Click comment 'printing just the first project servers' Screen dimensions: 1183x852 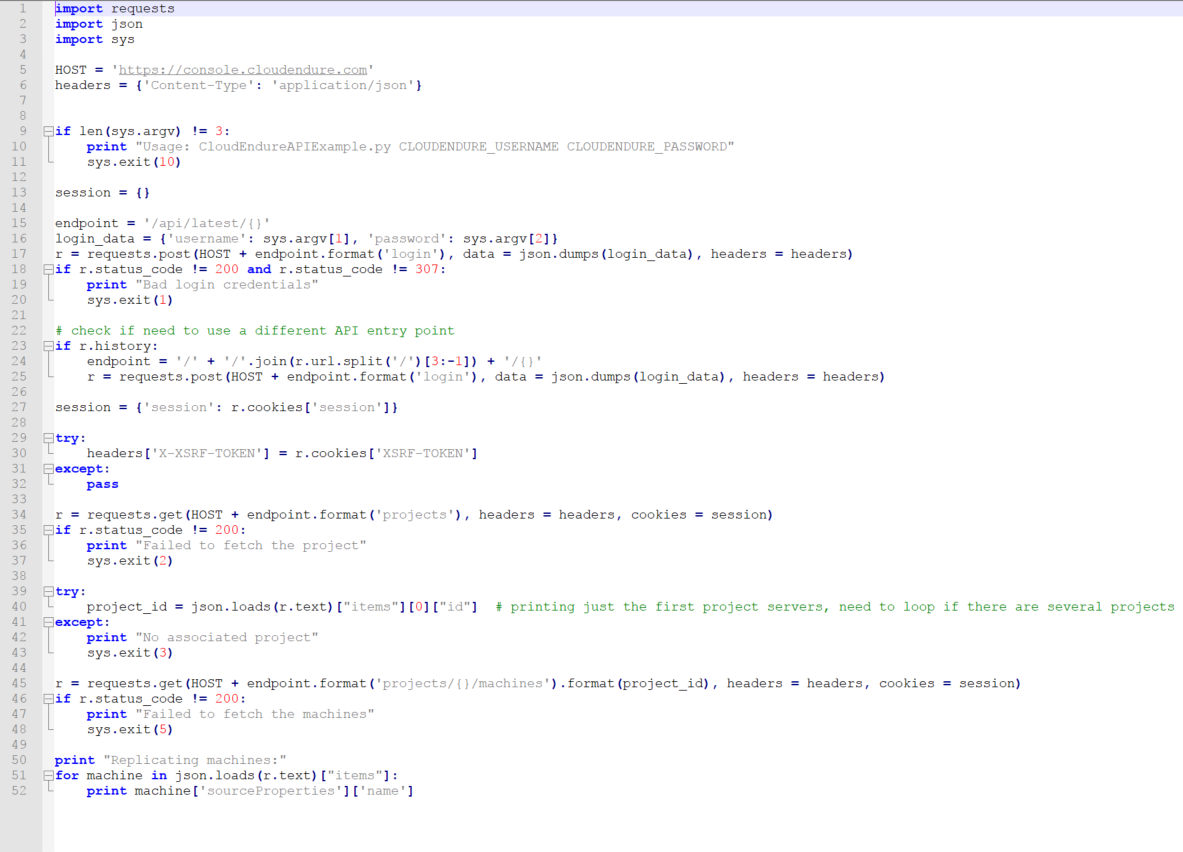pyautogui.click(x=669, y=607)
